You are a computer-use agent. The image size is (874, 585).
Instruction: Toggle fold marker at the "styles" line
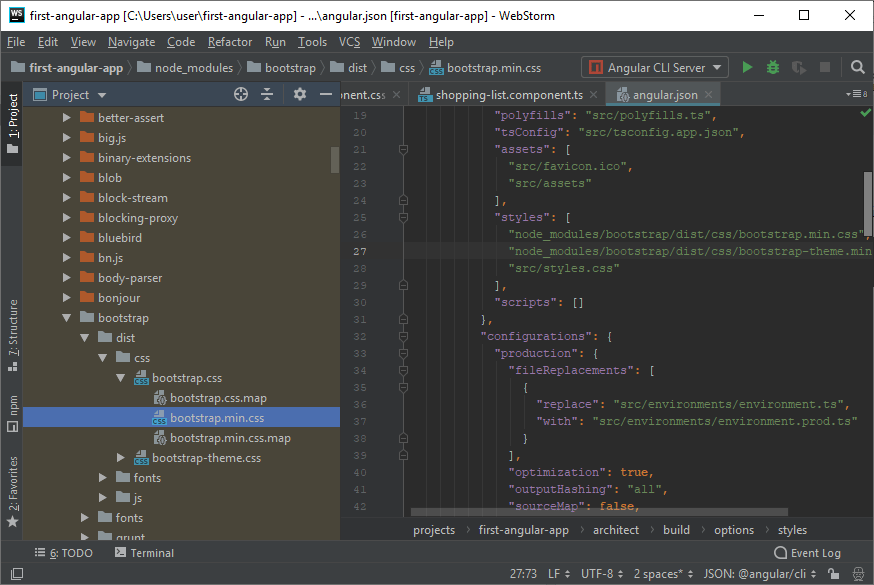coord(403,217)
